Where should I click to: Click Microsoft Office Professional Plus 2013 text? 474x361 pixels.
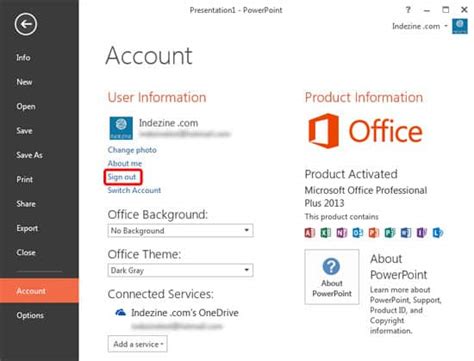[366, 197]
